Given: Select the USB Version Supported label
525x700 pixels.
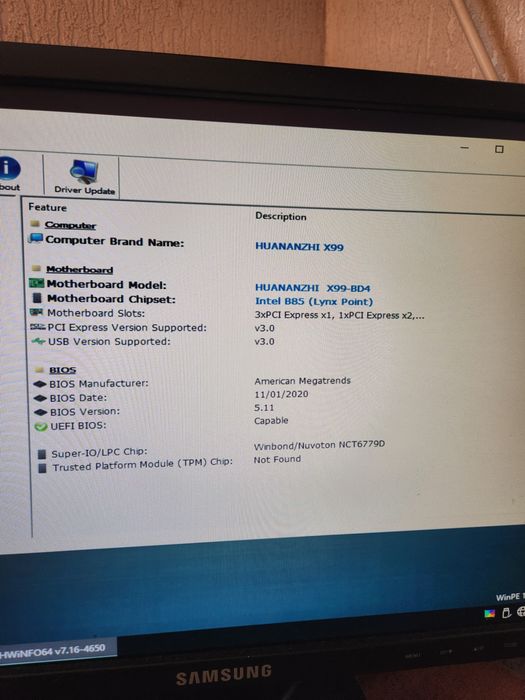Looking at the screenshot, I should pos(109,342).
